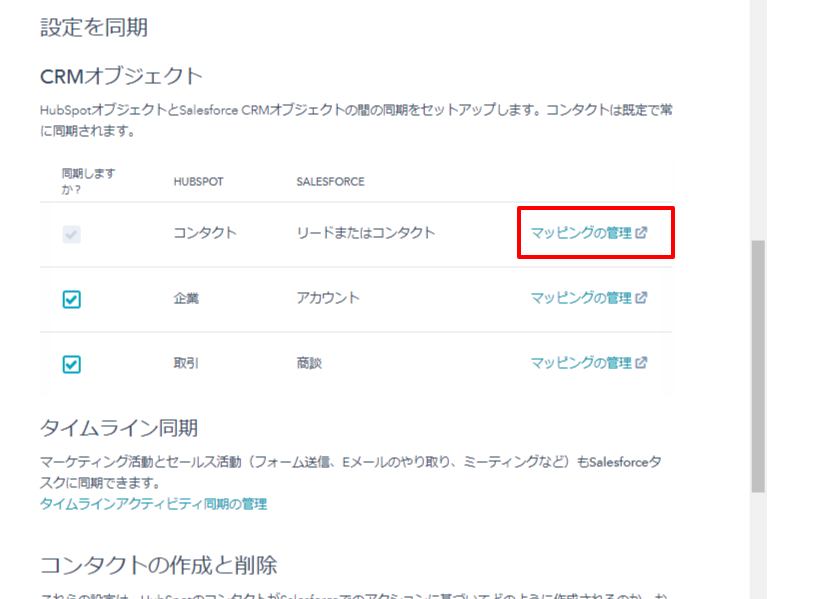
Task: Click the CRMオブジェクト section heading
Action: 121,76
